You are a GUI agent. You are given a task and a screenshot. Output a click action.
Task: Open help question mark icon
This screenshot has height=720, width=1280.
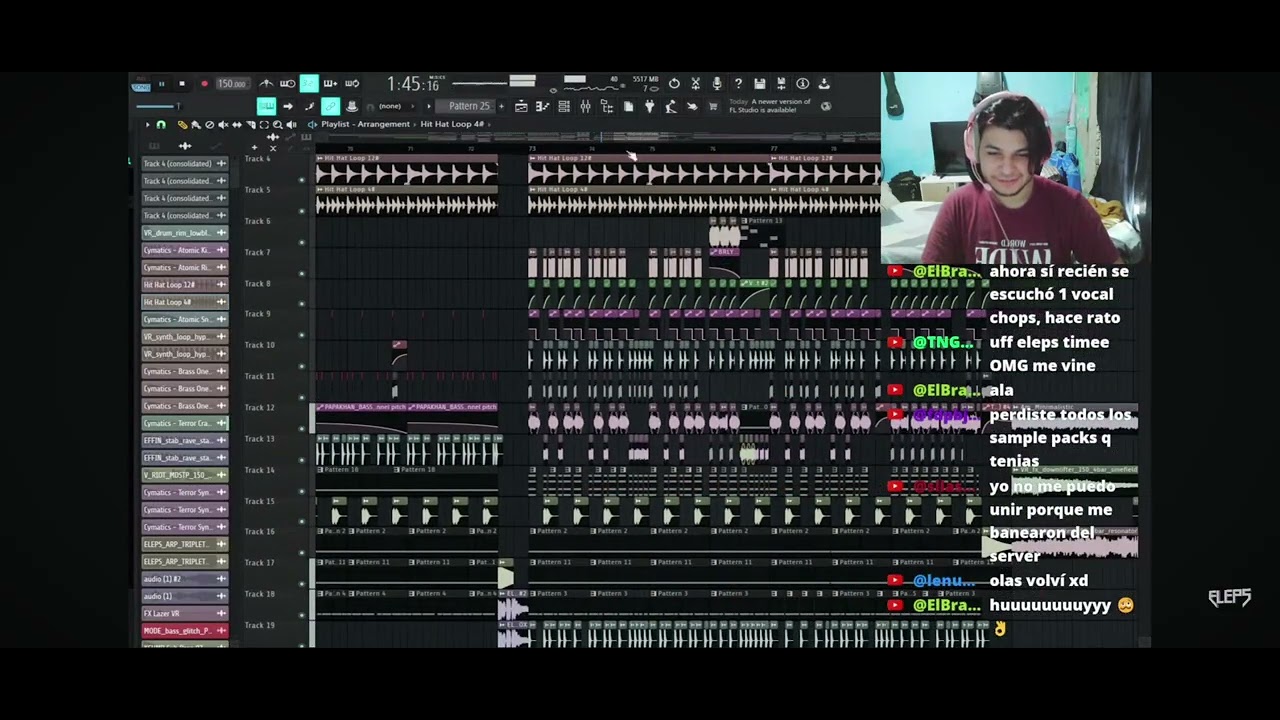coord(739,84)
